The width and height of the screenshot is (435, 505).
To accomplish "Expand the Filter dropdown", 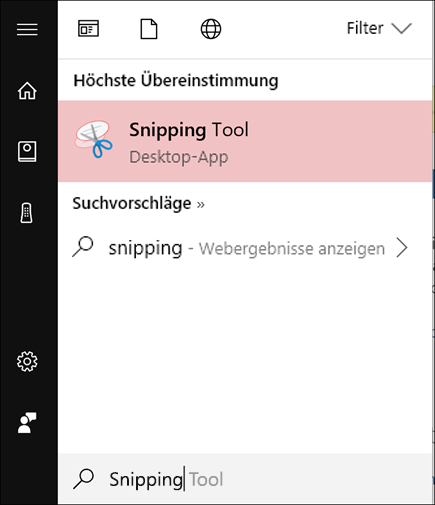I will [x=379, y=28].
